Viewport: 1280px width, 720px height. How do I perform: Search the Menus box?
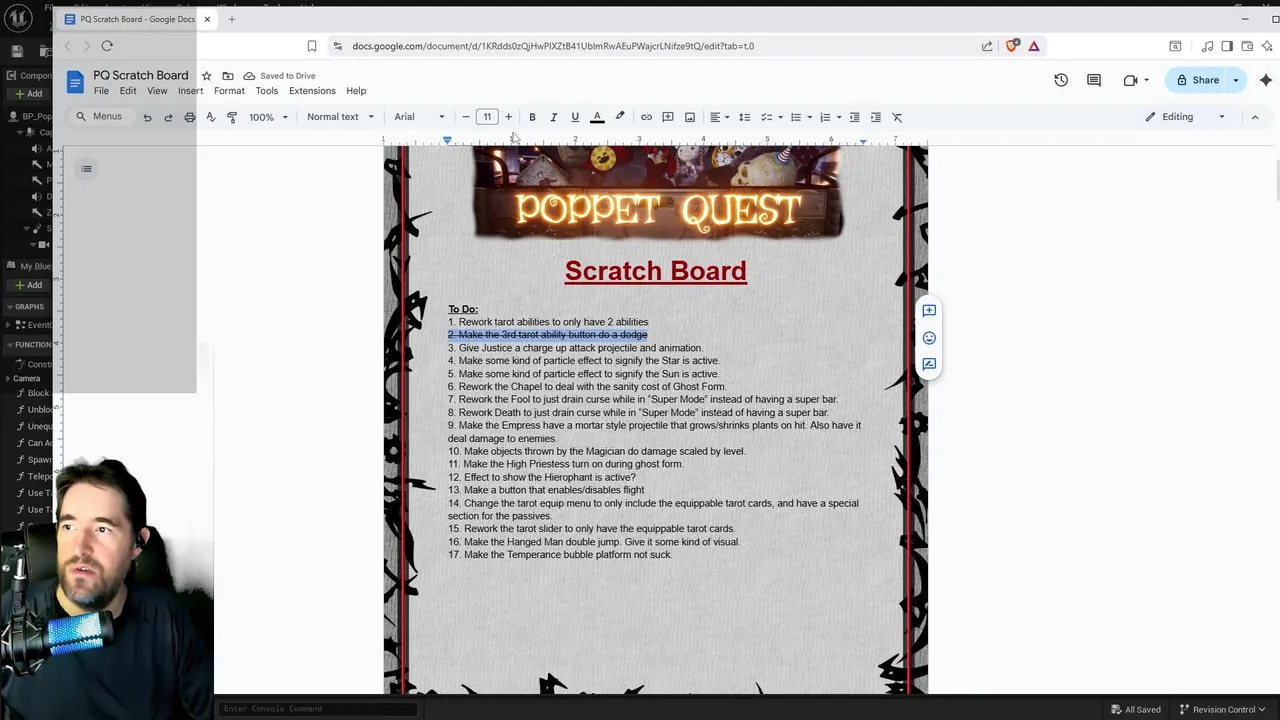[x=99, y=117]
